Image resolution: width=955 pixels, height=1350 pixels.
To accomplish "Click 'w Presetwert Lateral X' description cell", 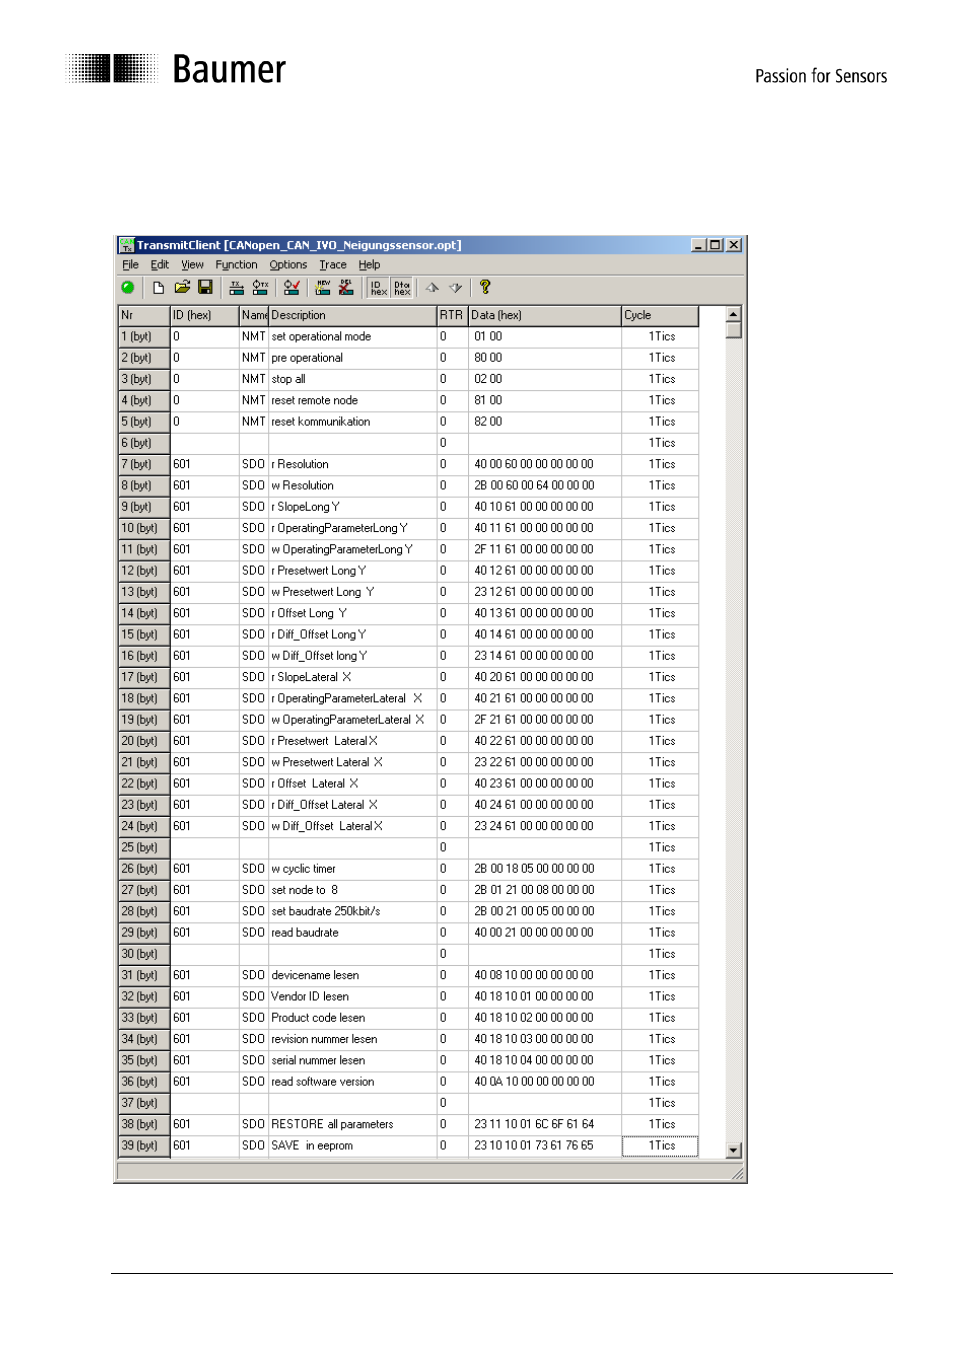I will point(352,763).
